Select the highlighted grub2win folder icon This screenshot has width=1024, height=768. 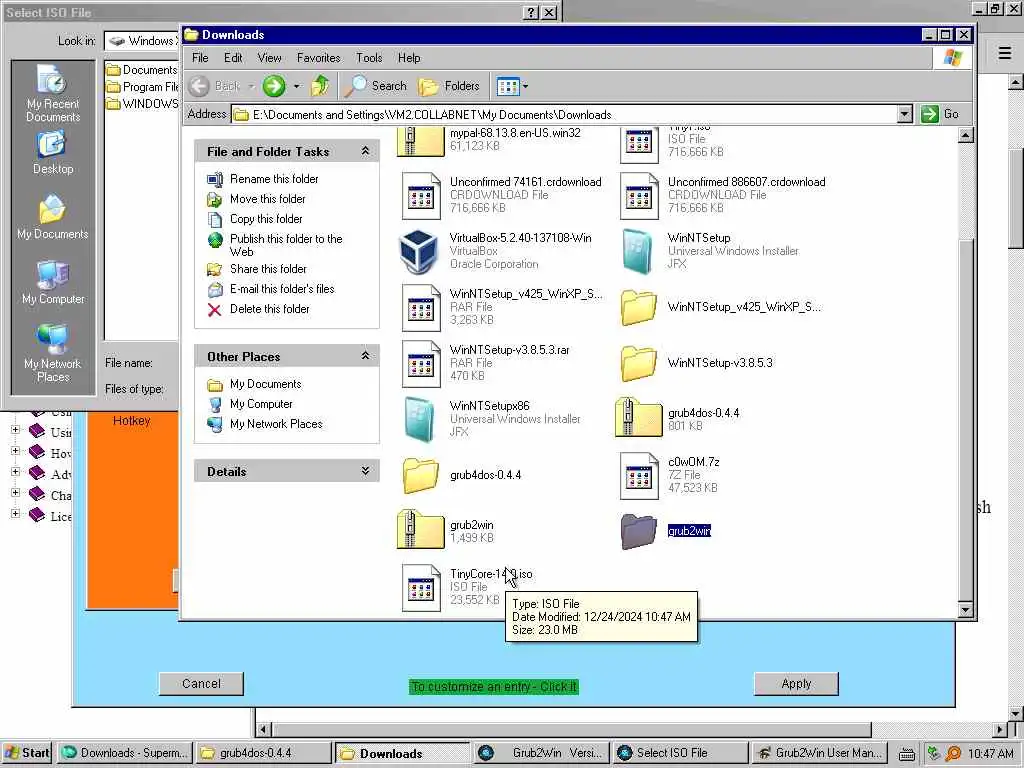click(639, 530)
